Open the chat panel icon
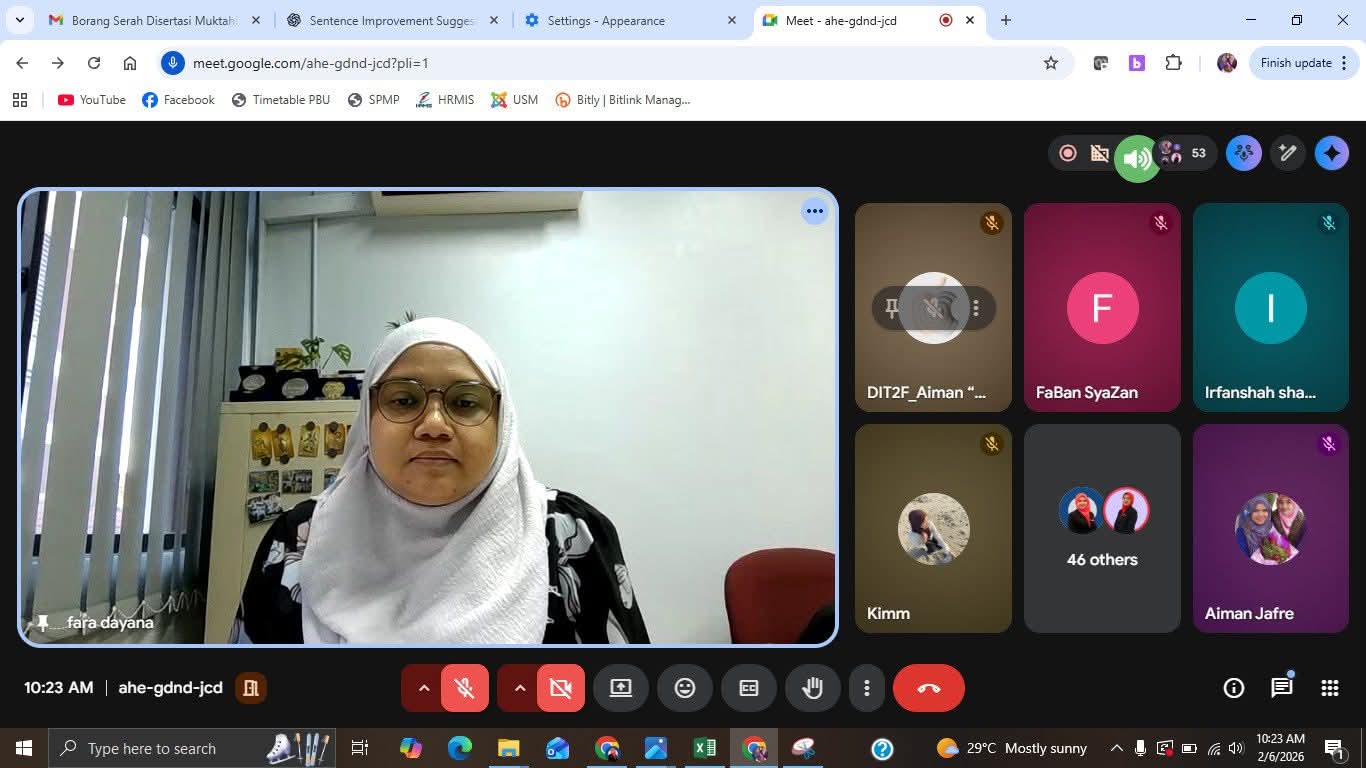The image size is (1366, 768). pyautogui.click(x=1281, y=688)
